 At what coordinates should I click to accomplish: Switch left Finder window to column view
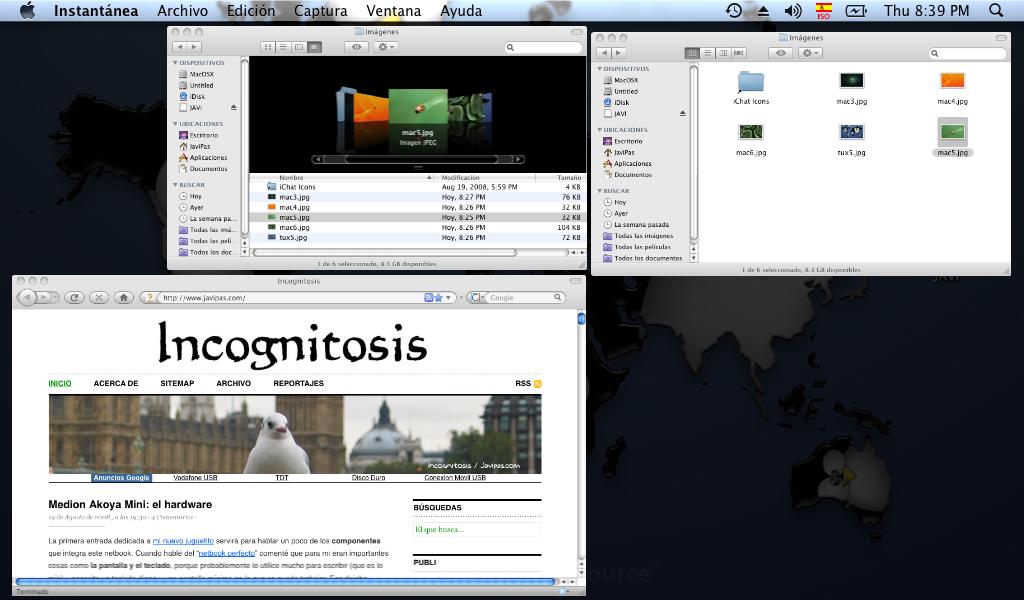298,47
